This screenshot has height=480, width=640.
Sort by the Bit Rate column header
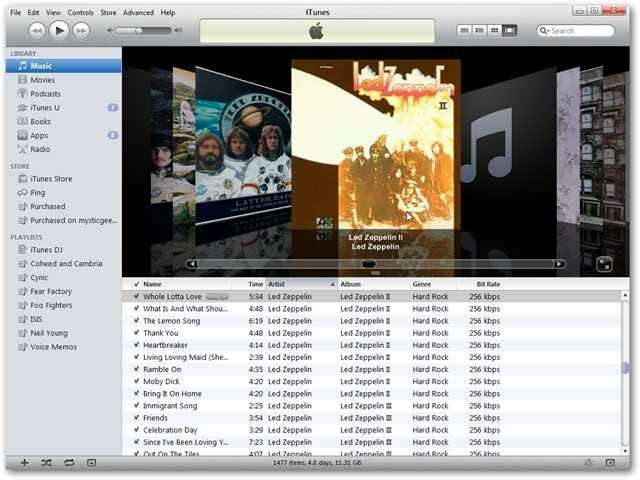[x=480, y=284]
